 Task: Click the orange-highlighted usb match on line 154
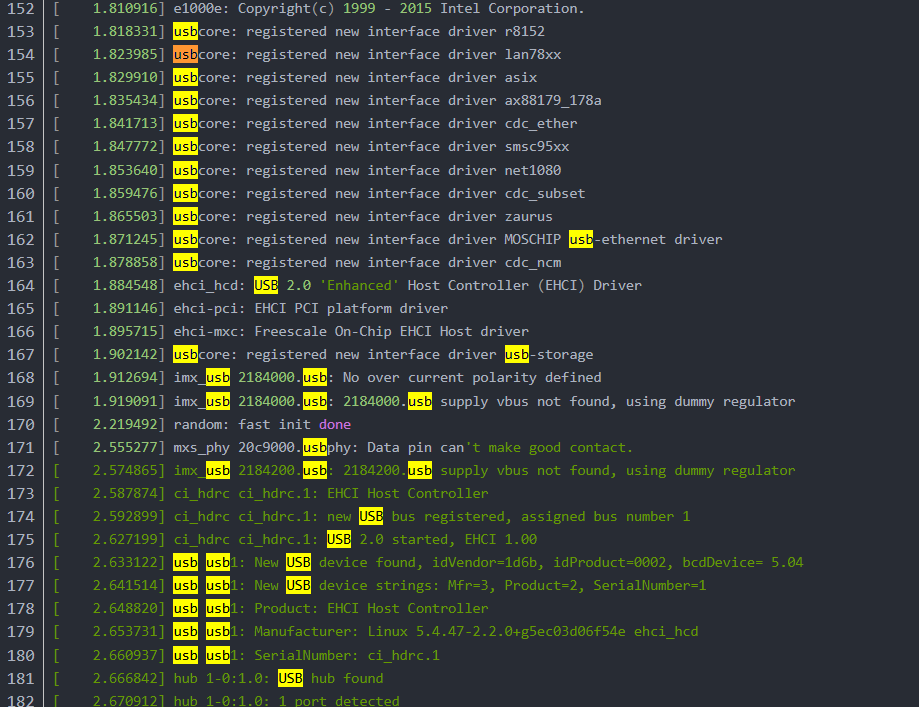tap(185, 55)
